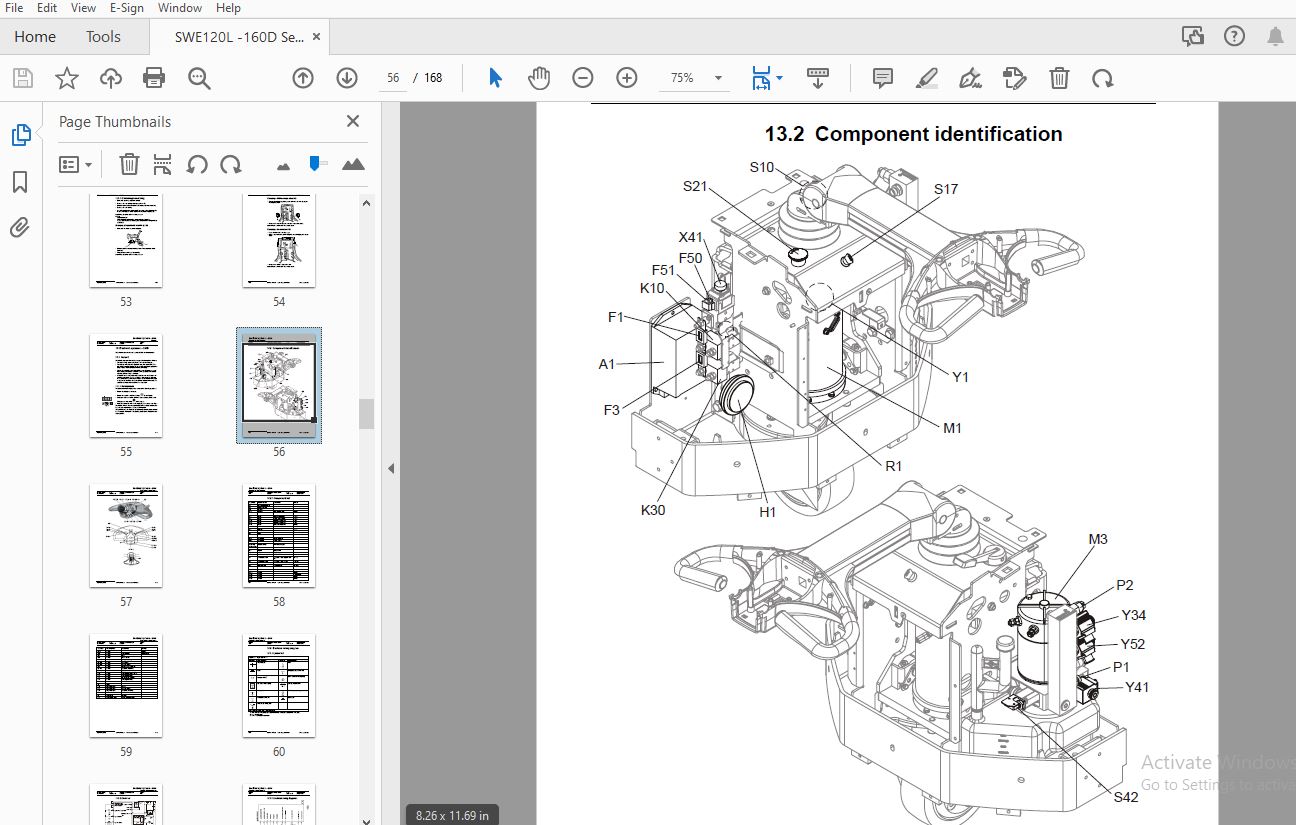Select page 59 thumbnail
Viewport: 1296px width, 825px height.
point(126,685)
